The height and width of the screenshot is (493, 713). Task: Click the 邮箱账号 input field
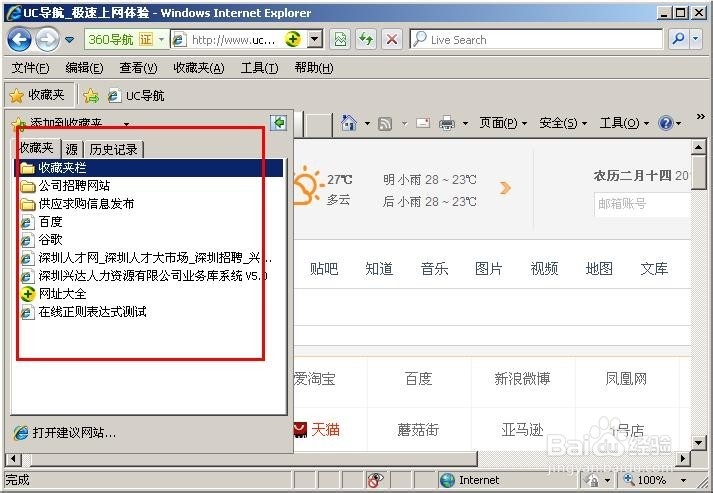642,204
